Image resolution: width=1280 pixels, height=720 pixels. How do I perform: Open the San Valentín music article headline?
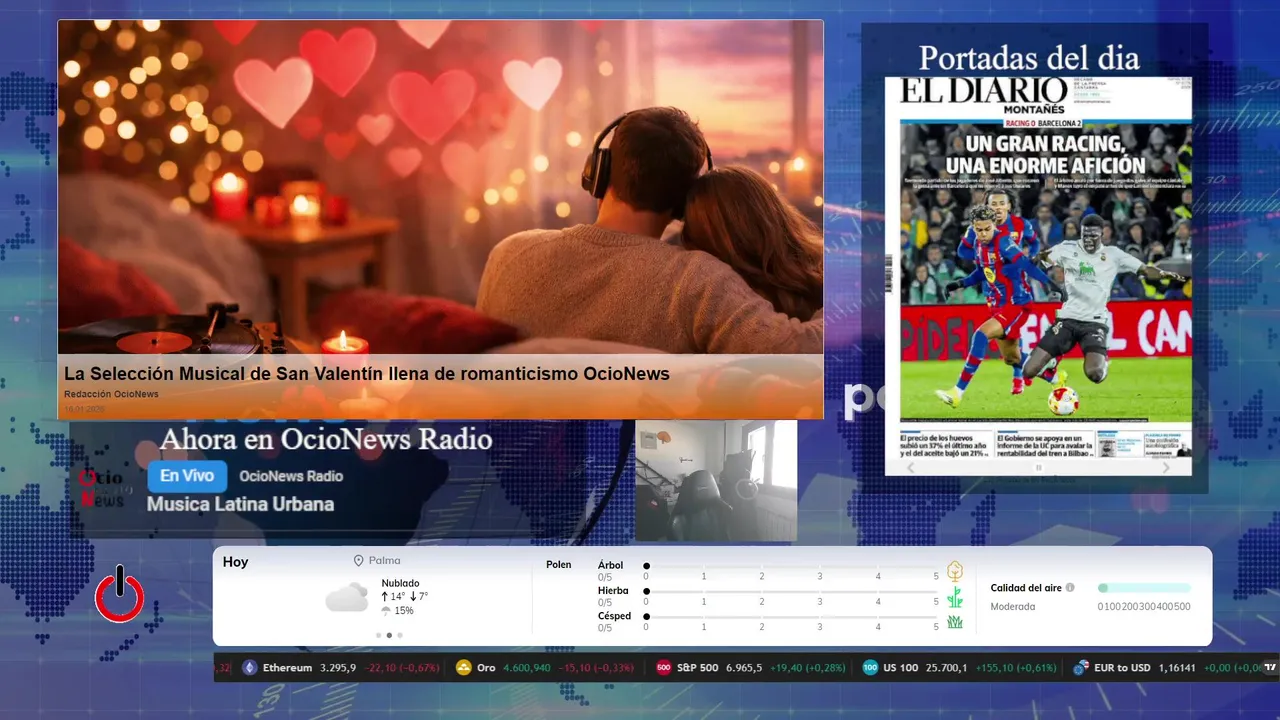367,373
